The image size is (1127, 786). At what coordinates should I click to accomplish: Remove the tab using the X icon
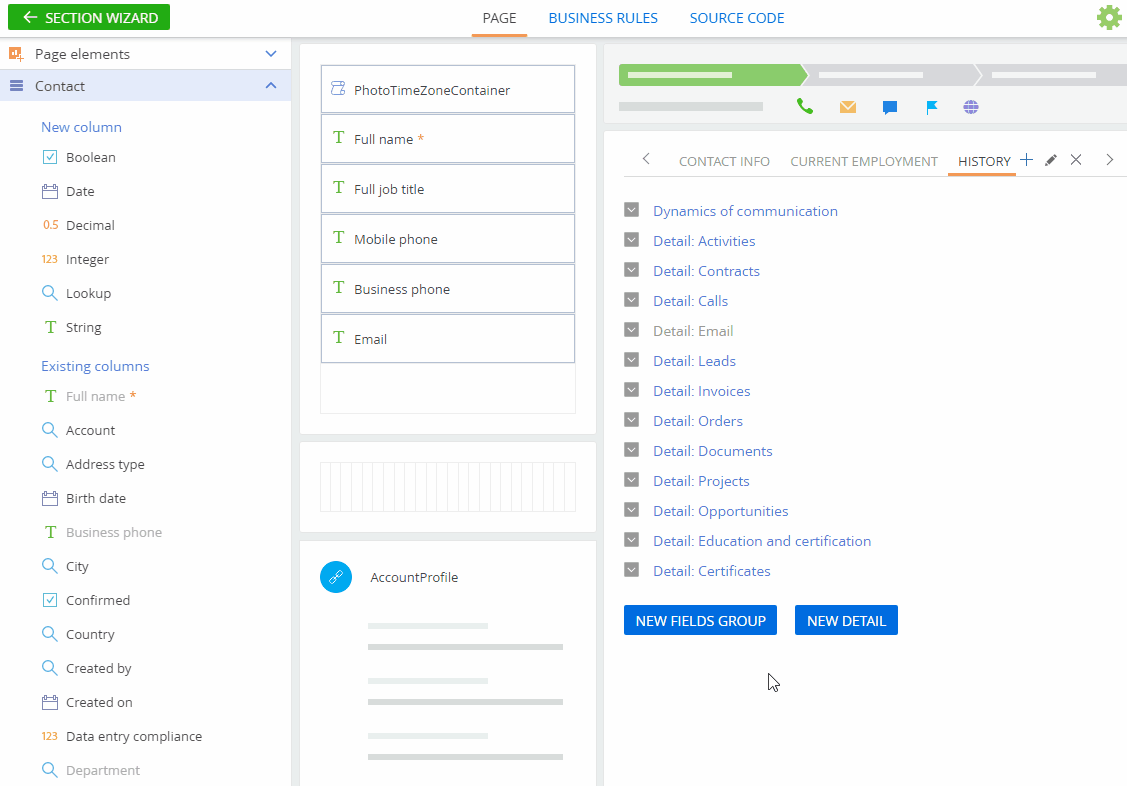[1075, 160]
